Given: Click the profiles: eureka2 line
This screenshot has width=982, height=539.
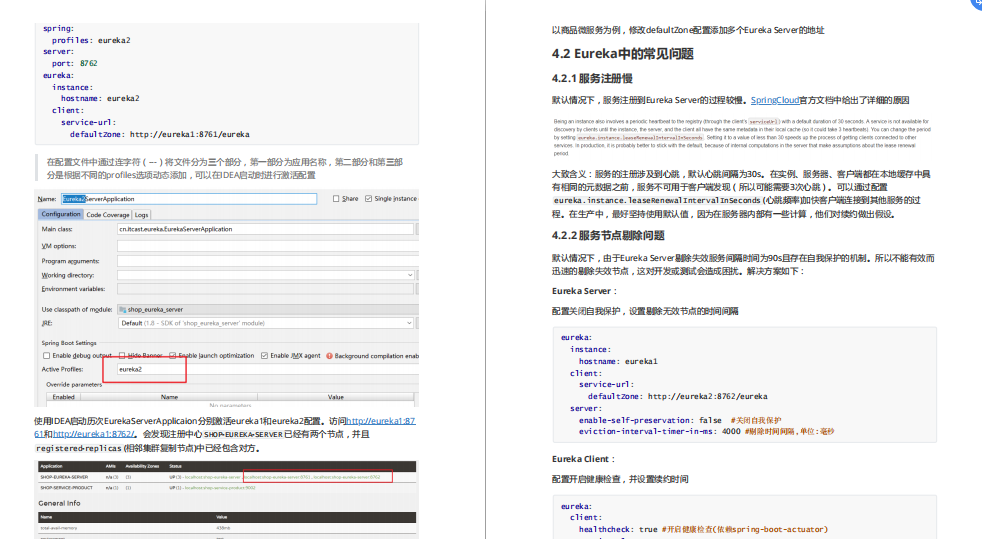Looking at the screenshot, I should [x=91, y=40].
